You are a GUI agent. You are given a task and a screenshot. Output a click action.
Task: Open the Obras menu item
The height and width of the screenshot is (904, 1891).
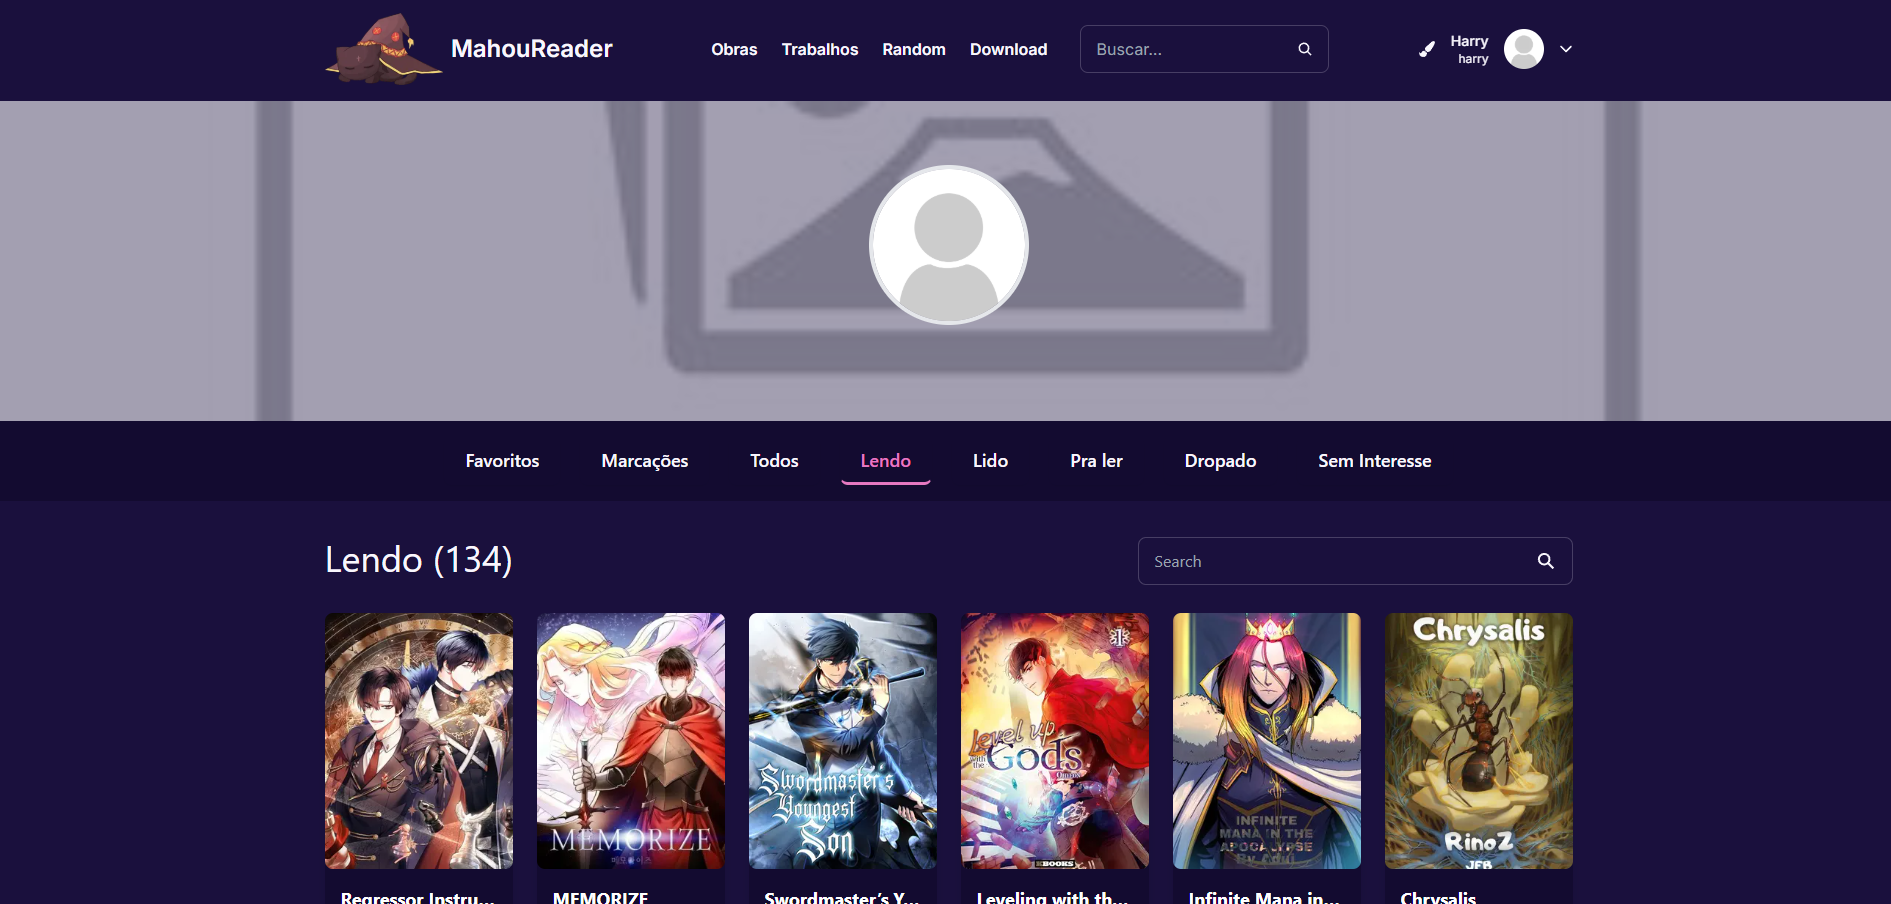point(734,49)
